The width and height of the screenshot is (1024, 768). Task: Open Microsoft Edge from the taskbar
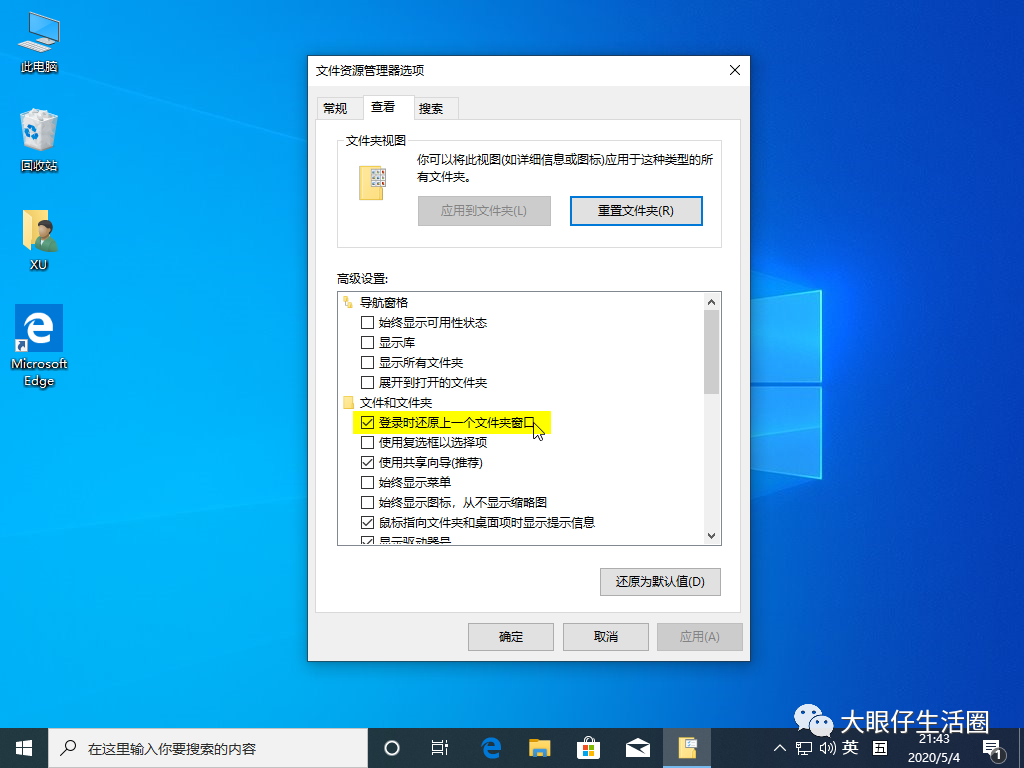coord(490,747)
